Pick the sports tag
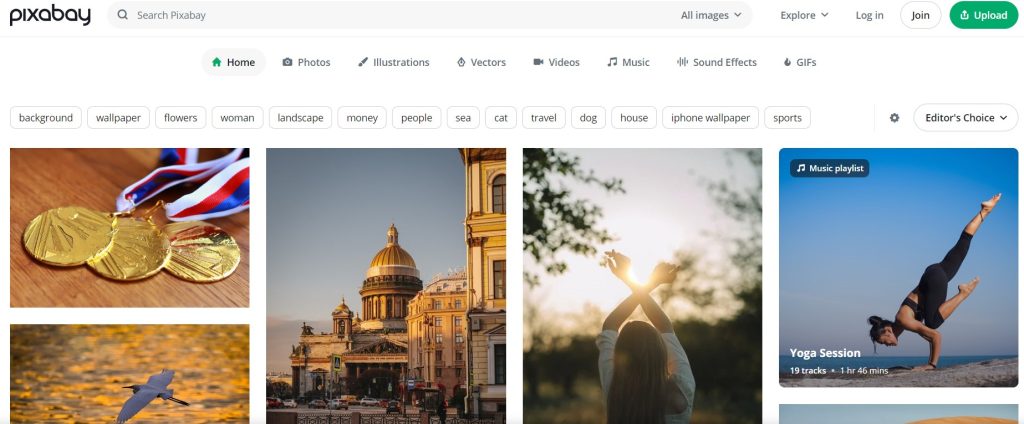1024x424 pixels. click(x=788, y=118)
